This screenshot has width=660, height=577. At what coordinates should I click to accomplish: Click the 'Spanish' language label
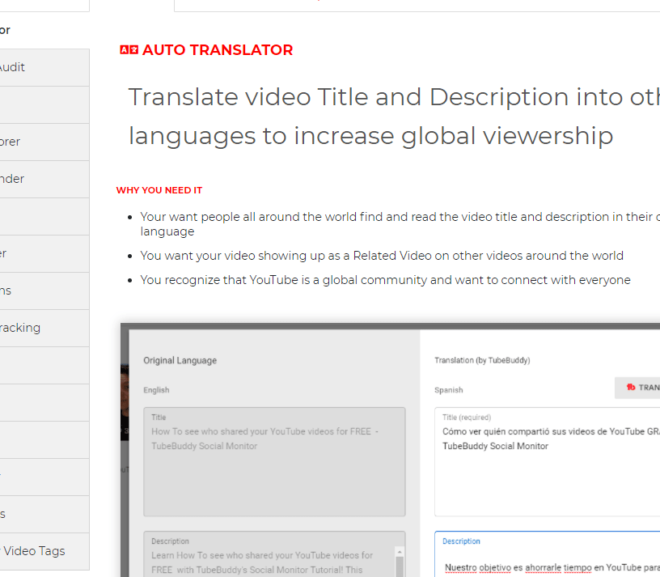click(x=449, y=390)
